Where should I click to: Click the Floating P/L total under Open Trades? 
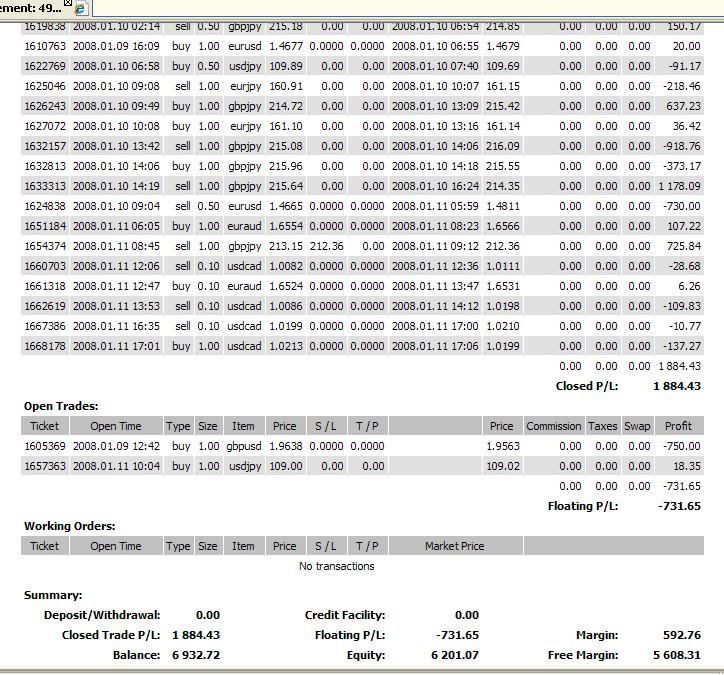679,506
